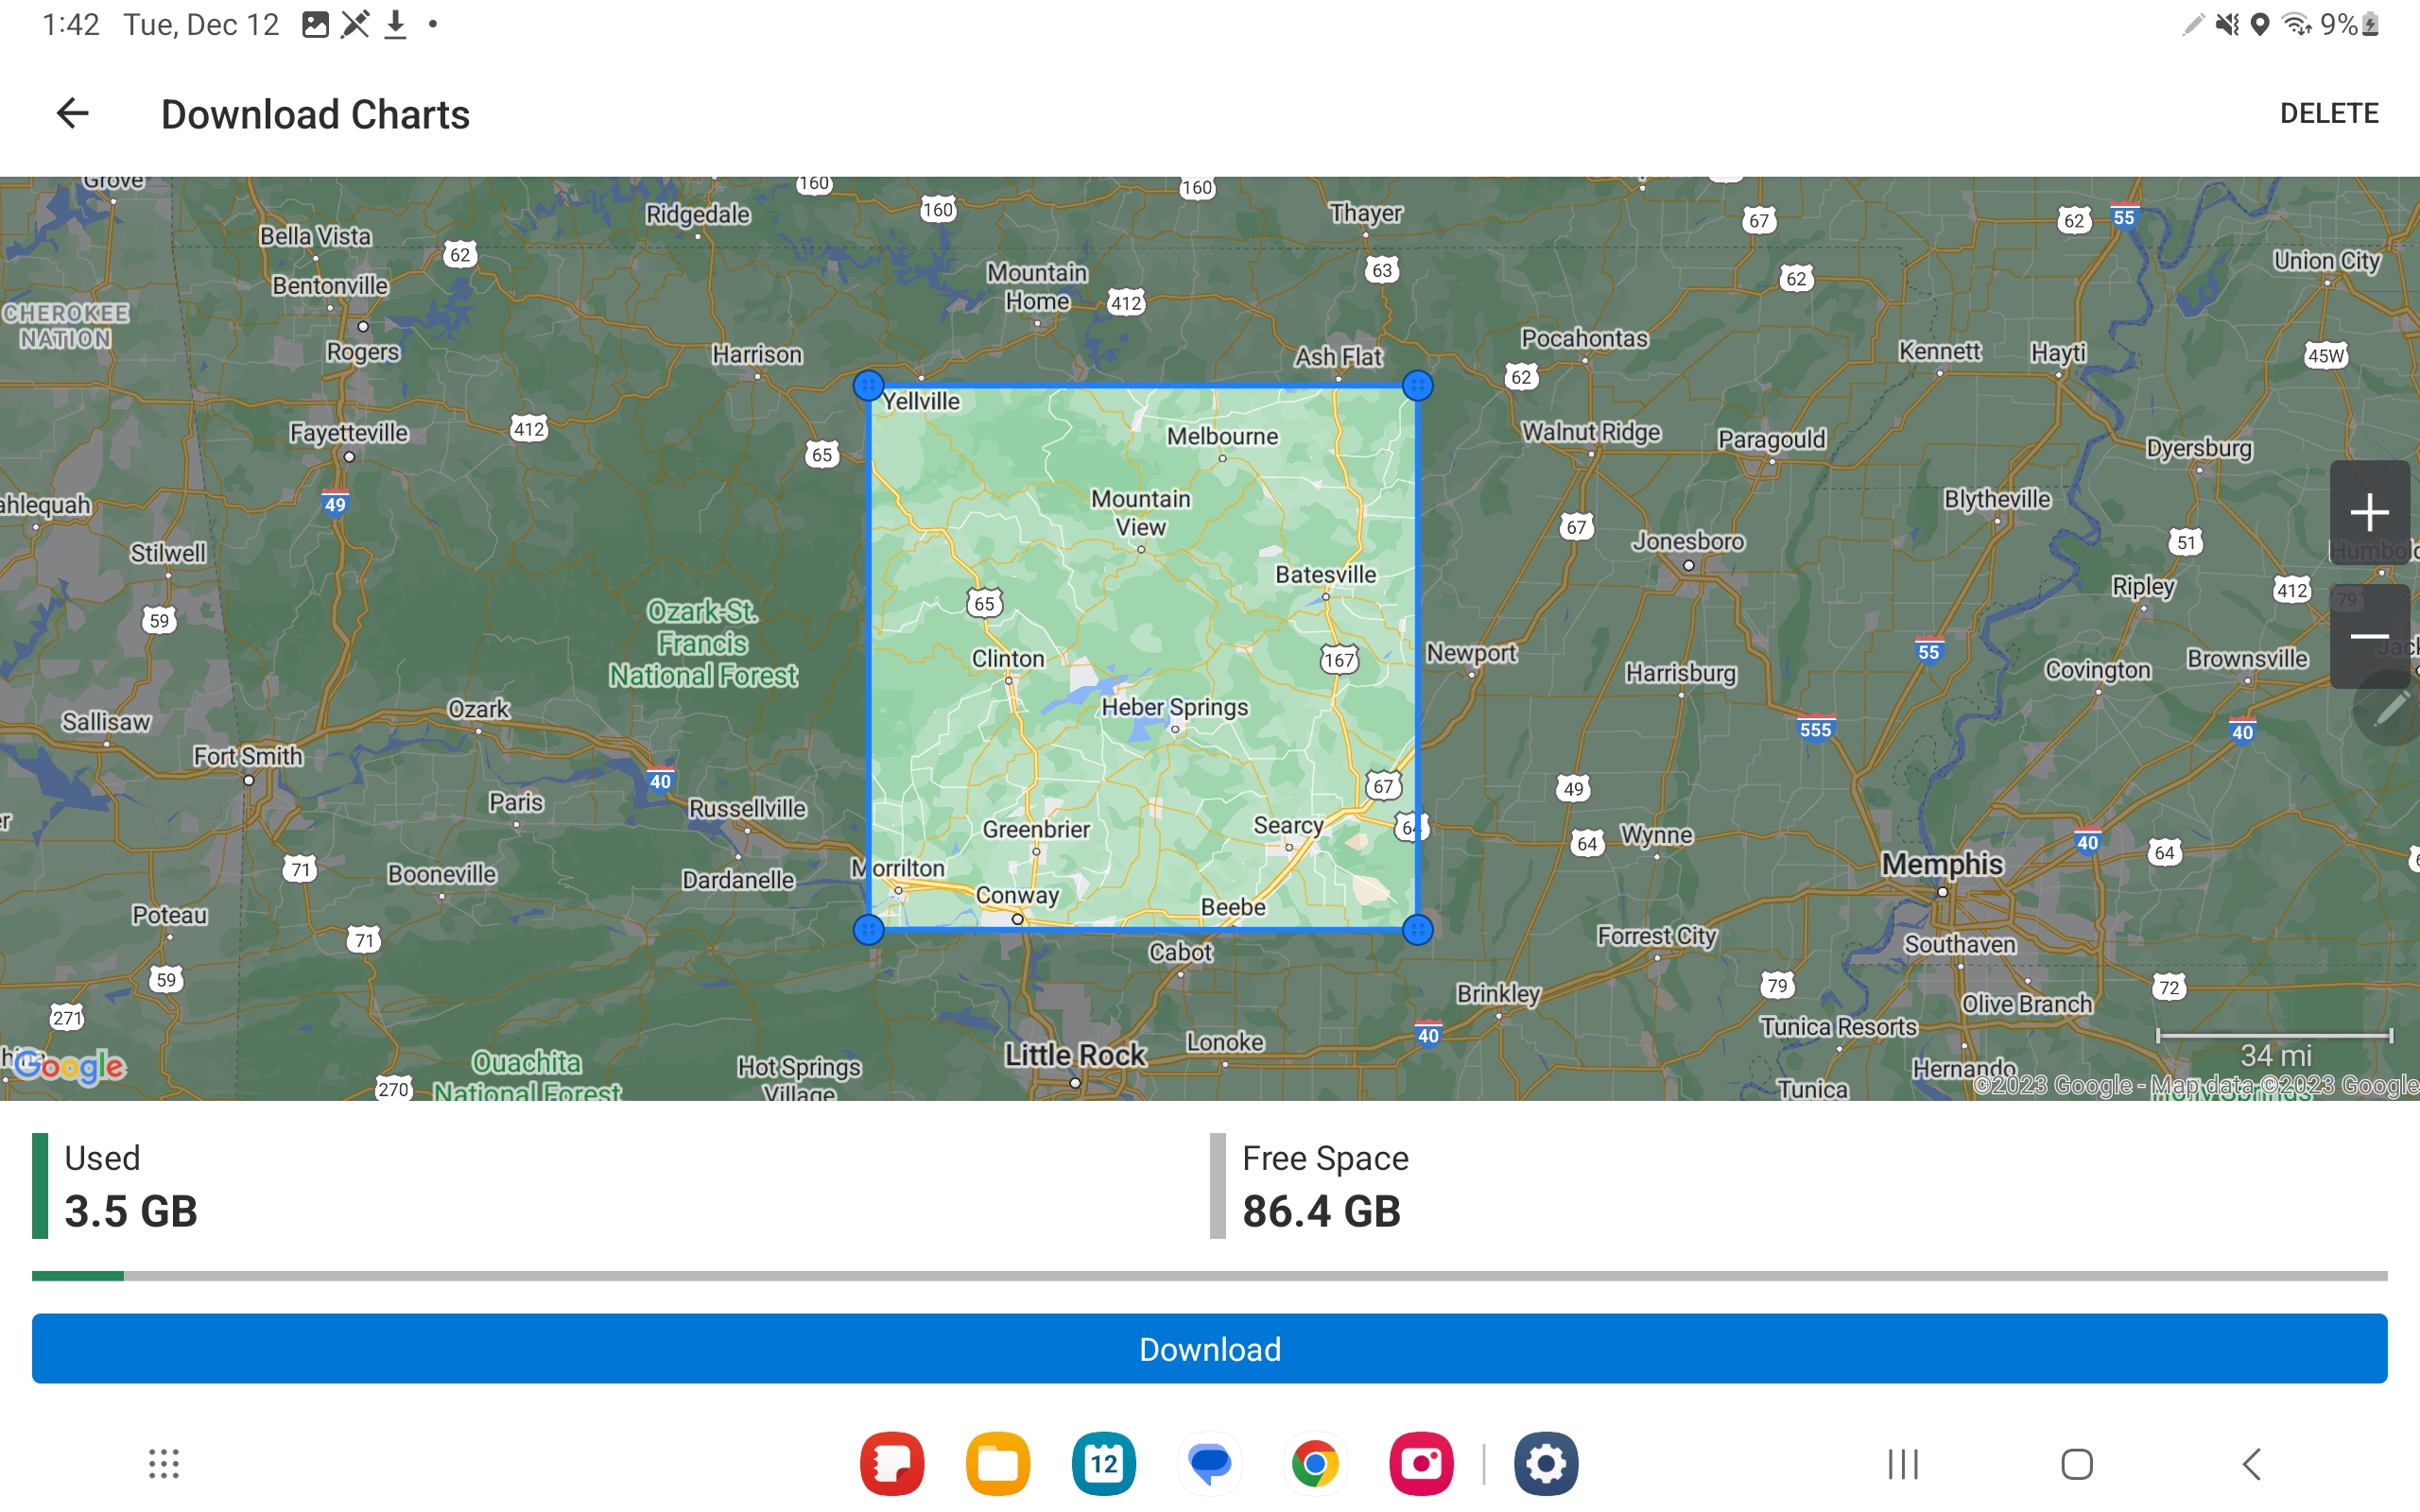Viewport: 2420px width, 1512px height.
Task: Tap the pencil edit icon on map
Action: click(x=2390, y=708)
